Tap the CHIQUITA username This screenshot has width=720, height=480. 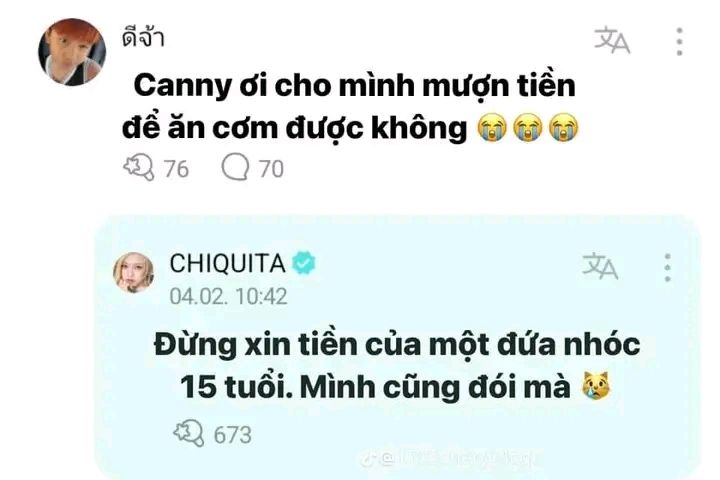pyautogui.click(x=227, y=264)
